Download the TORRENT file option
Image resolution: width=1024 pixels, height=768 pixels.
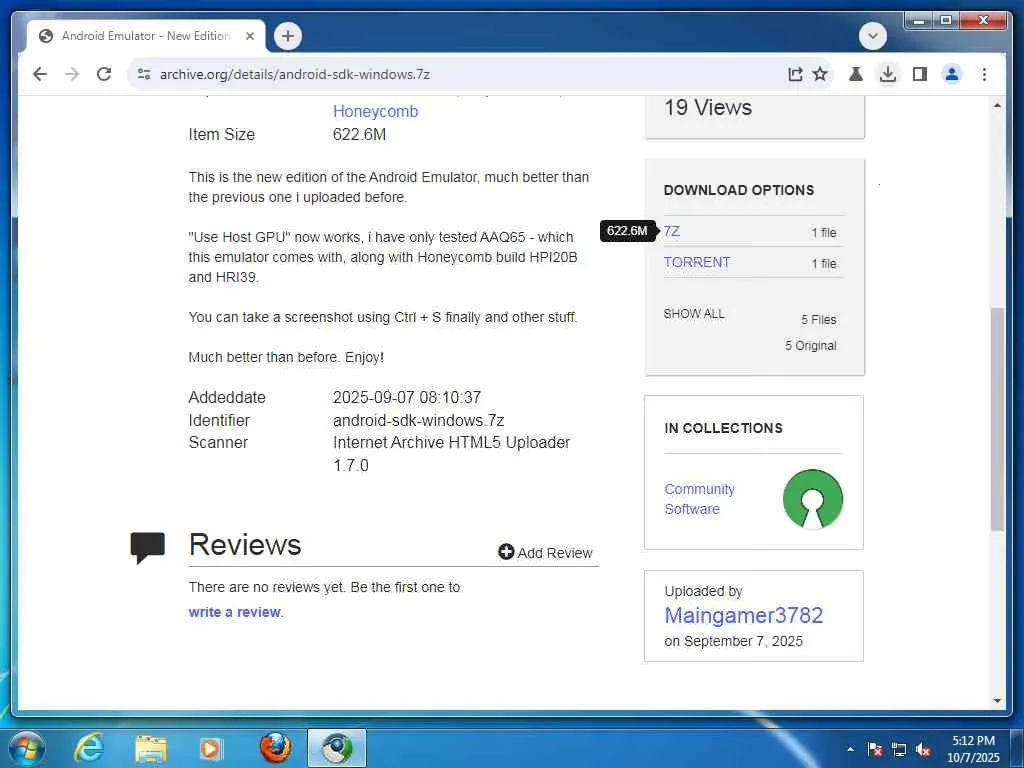click(x=697, y=262)
